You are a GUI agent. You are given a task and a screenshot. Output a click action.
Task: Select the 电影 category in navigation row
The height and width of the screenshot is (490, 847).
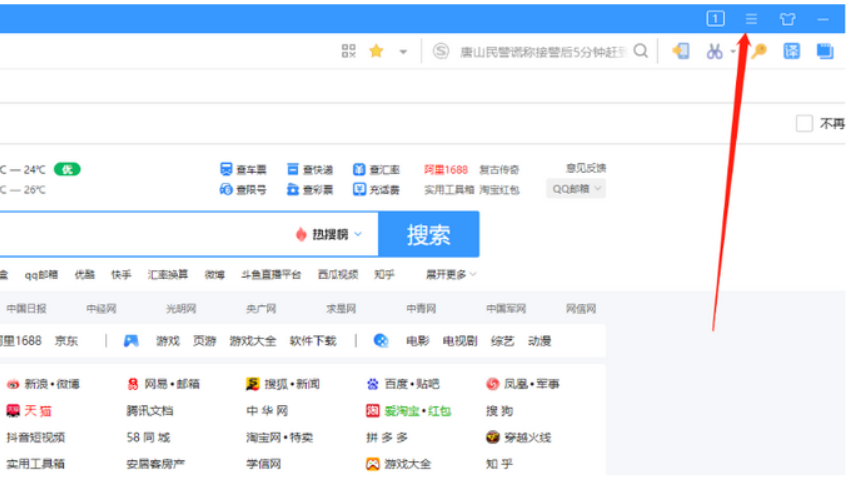coord(417,341)
